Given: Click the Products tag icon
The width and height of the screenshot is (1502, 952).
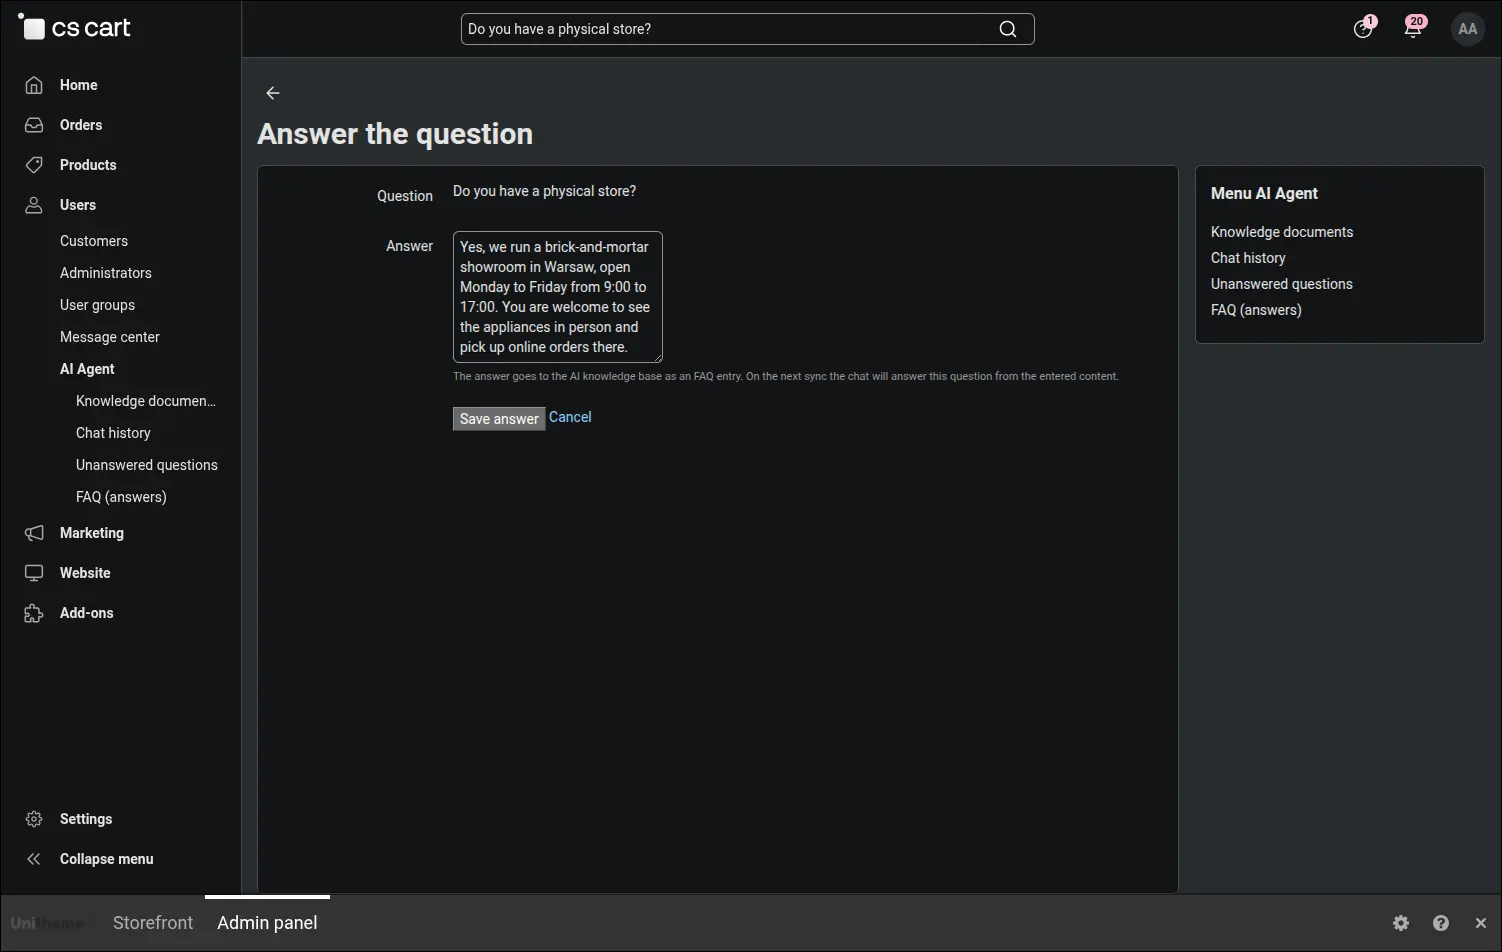Looking at the screenshot, I should point(34,165).
